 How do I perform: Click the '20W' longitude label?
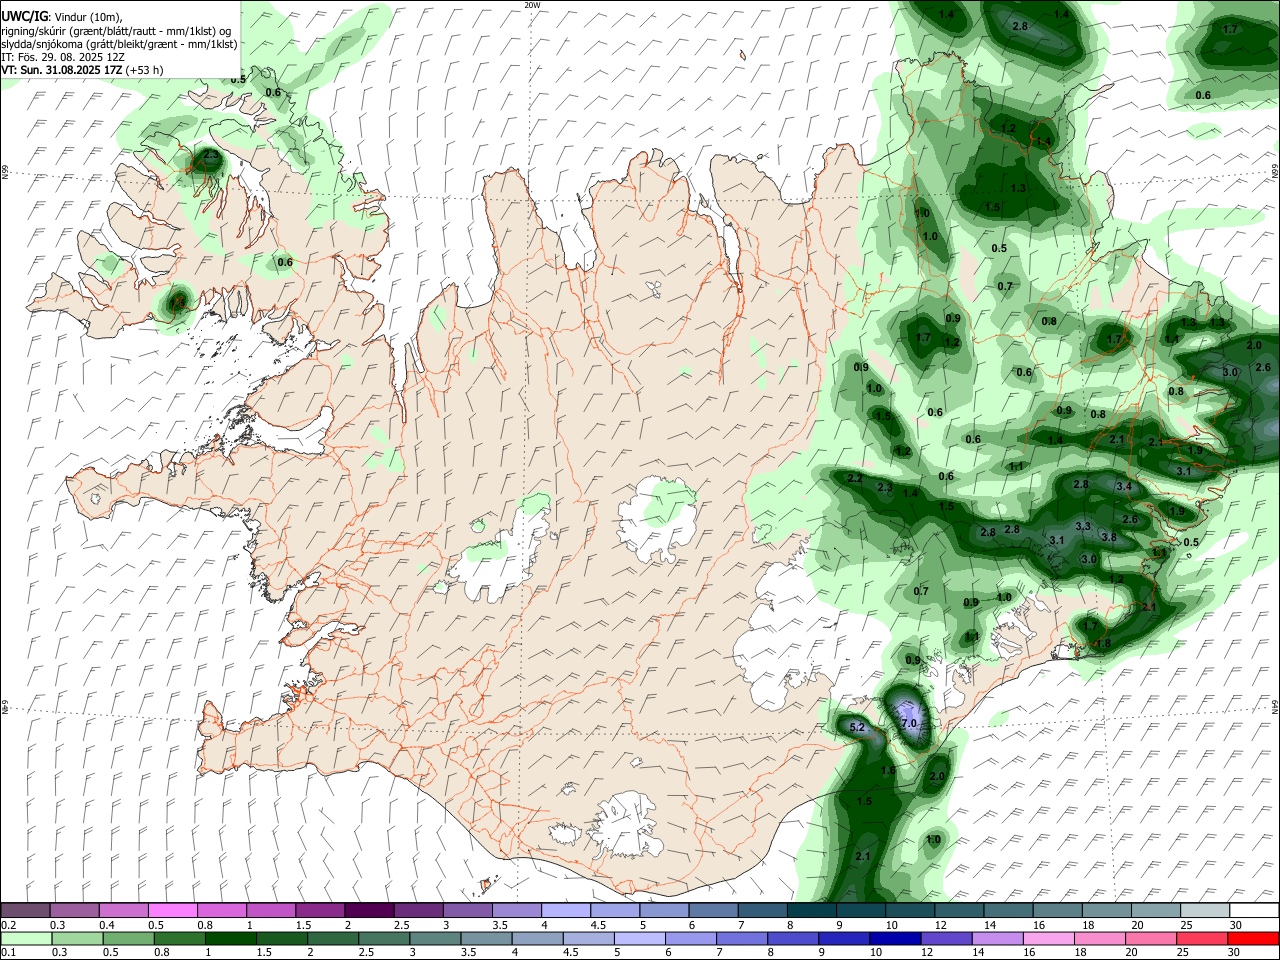[533, 5]
